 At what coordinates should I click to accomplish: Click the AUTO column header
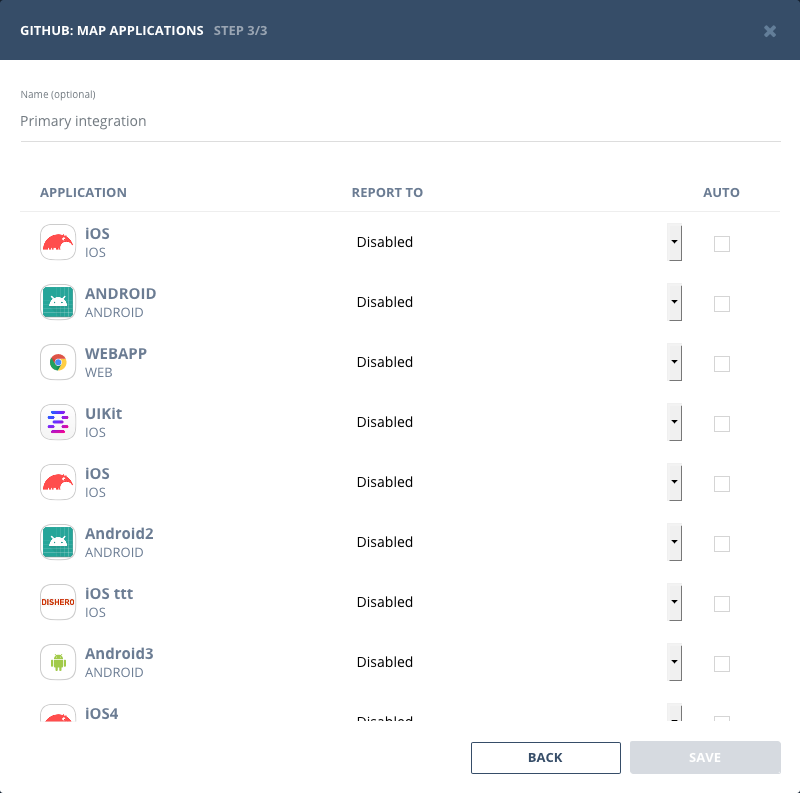pos(722,192)
